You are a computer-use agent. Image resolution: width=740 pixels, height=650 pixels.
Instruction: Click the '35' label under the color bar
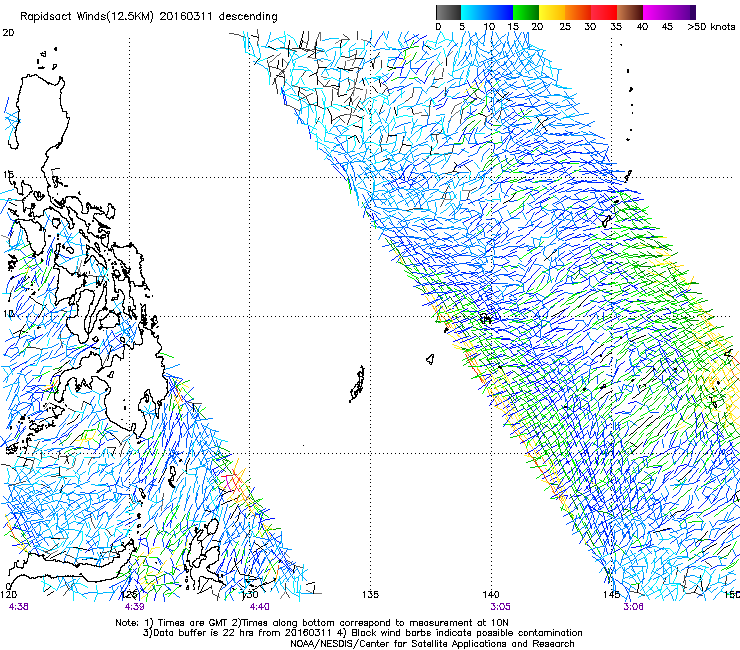(616, 26)
